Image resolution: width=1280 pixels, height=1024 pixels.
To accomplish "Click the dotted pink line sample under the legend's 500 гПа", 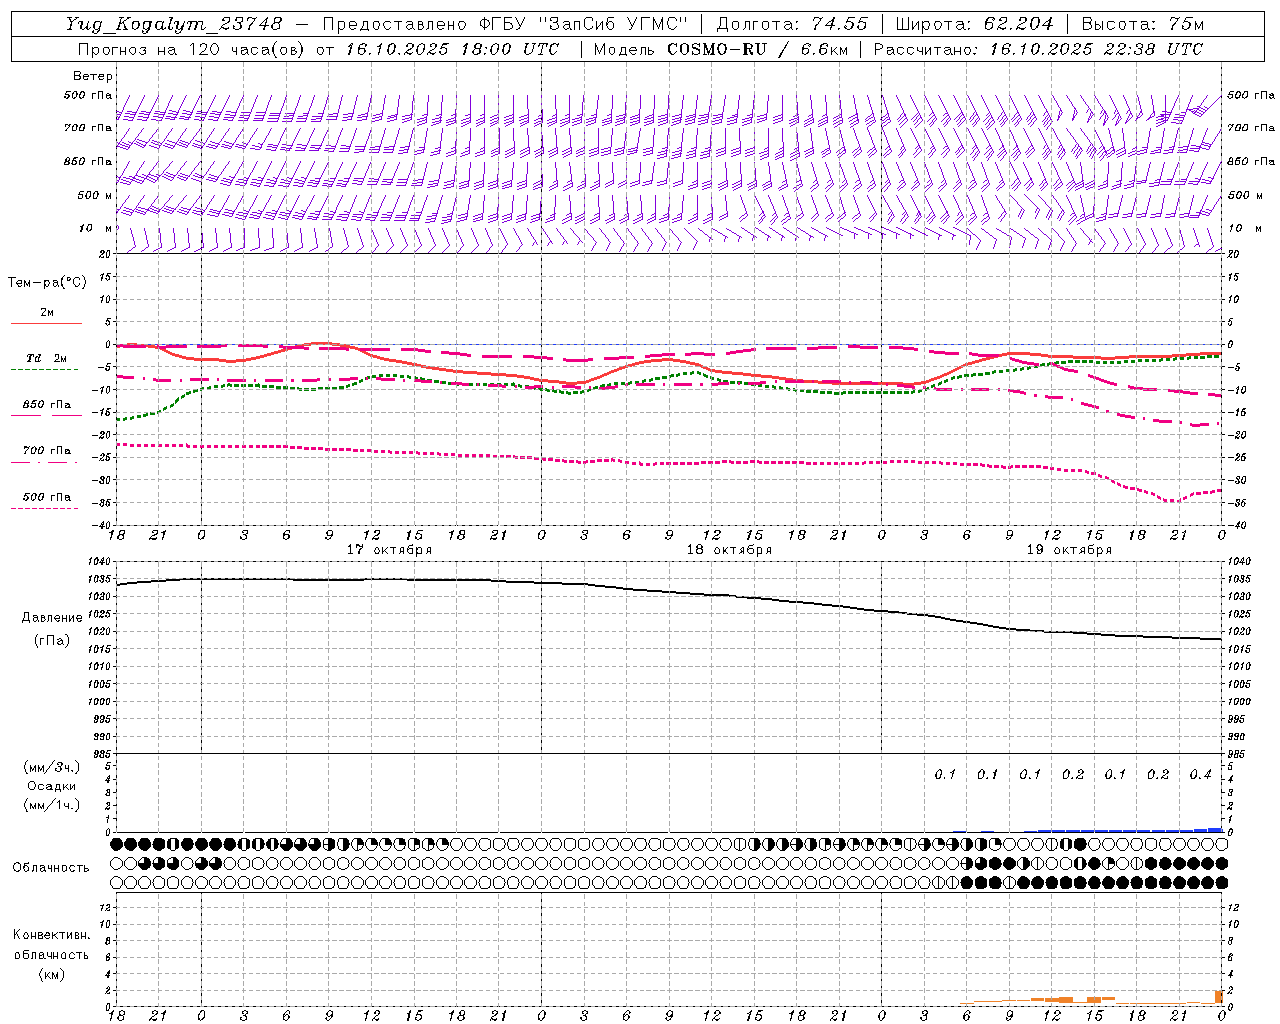I will pos(45,508).
